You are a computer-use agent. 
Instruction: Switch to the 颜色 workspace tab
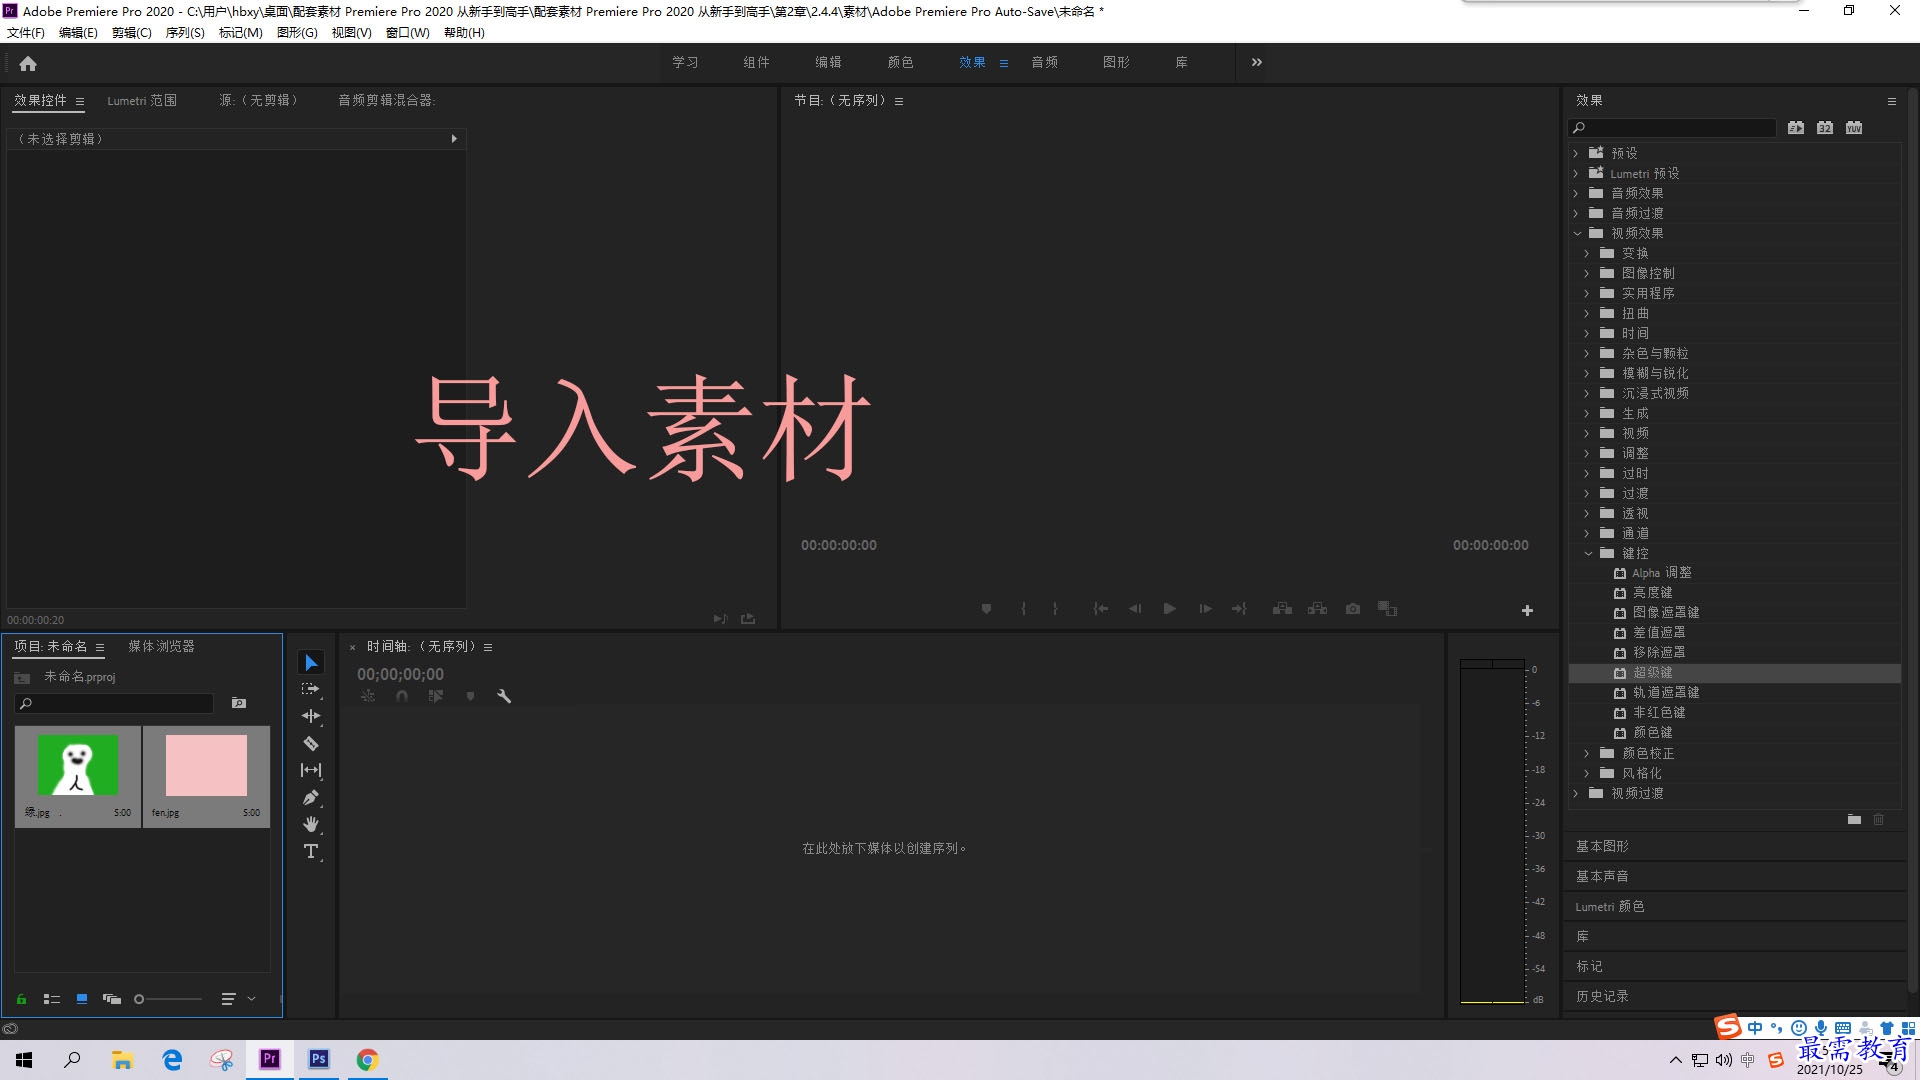(900, 62)
